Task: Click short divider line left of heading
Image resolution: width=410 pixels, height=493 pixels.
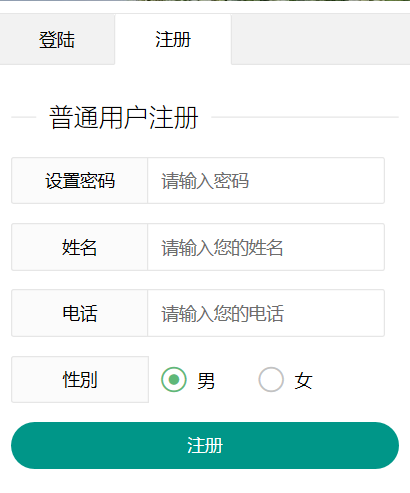Action: point(24,117)
